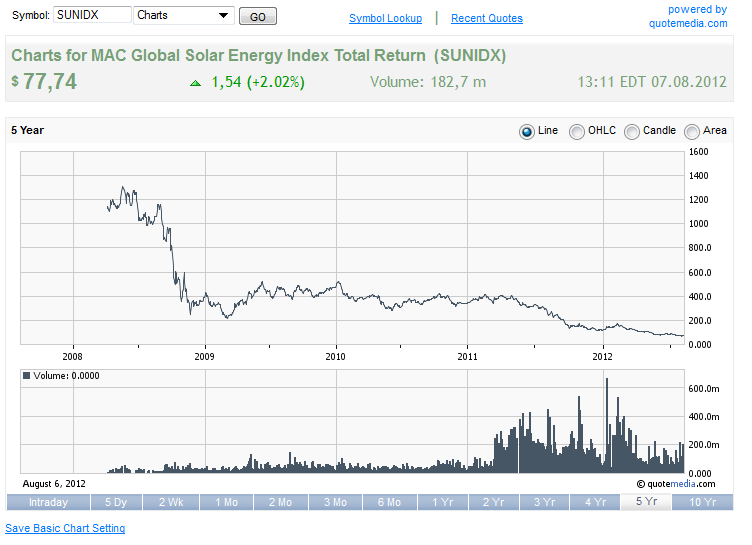Screen dimensions: 752x545
Task: Click the green up-arrow price change icon
Action: [195, 83]
